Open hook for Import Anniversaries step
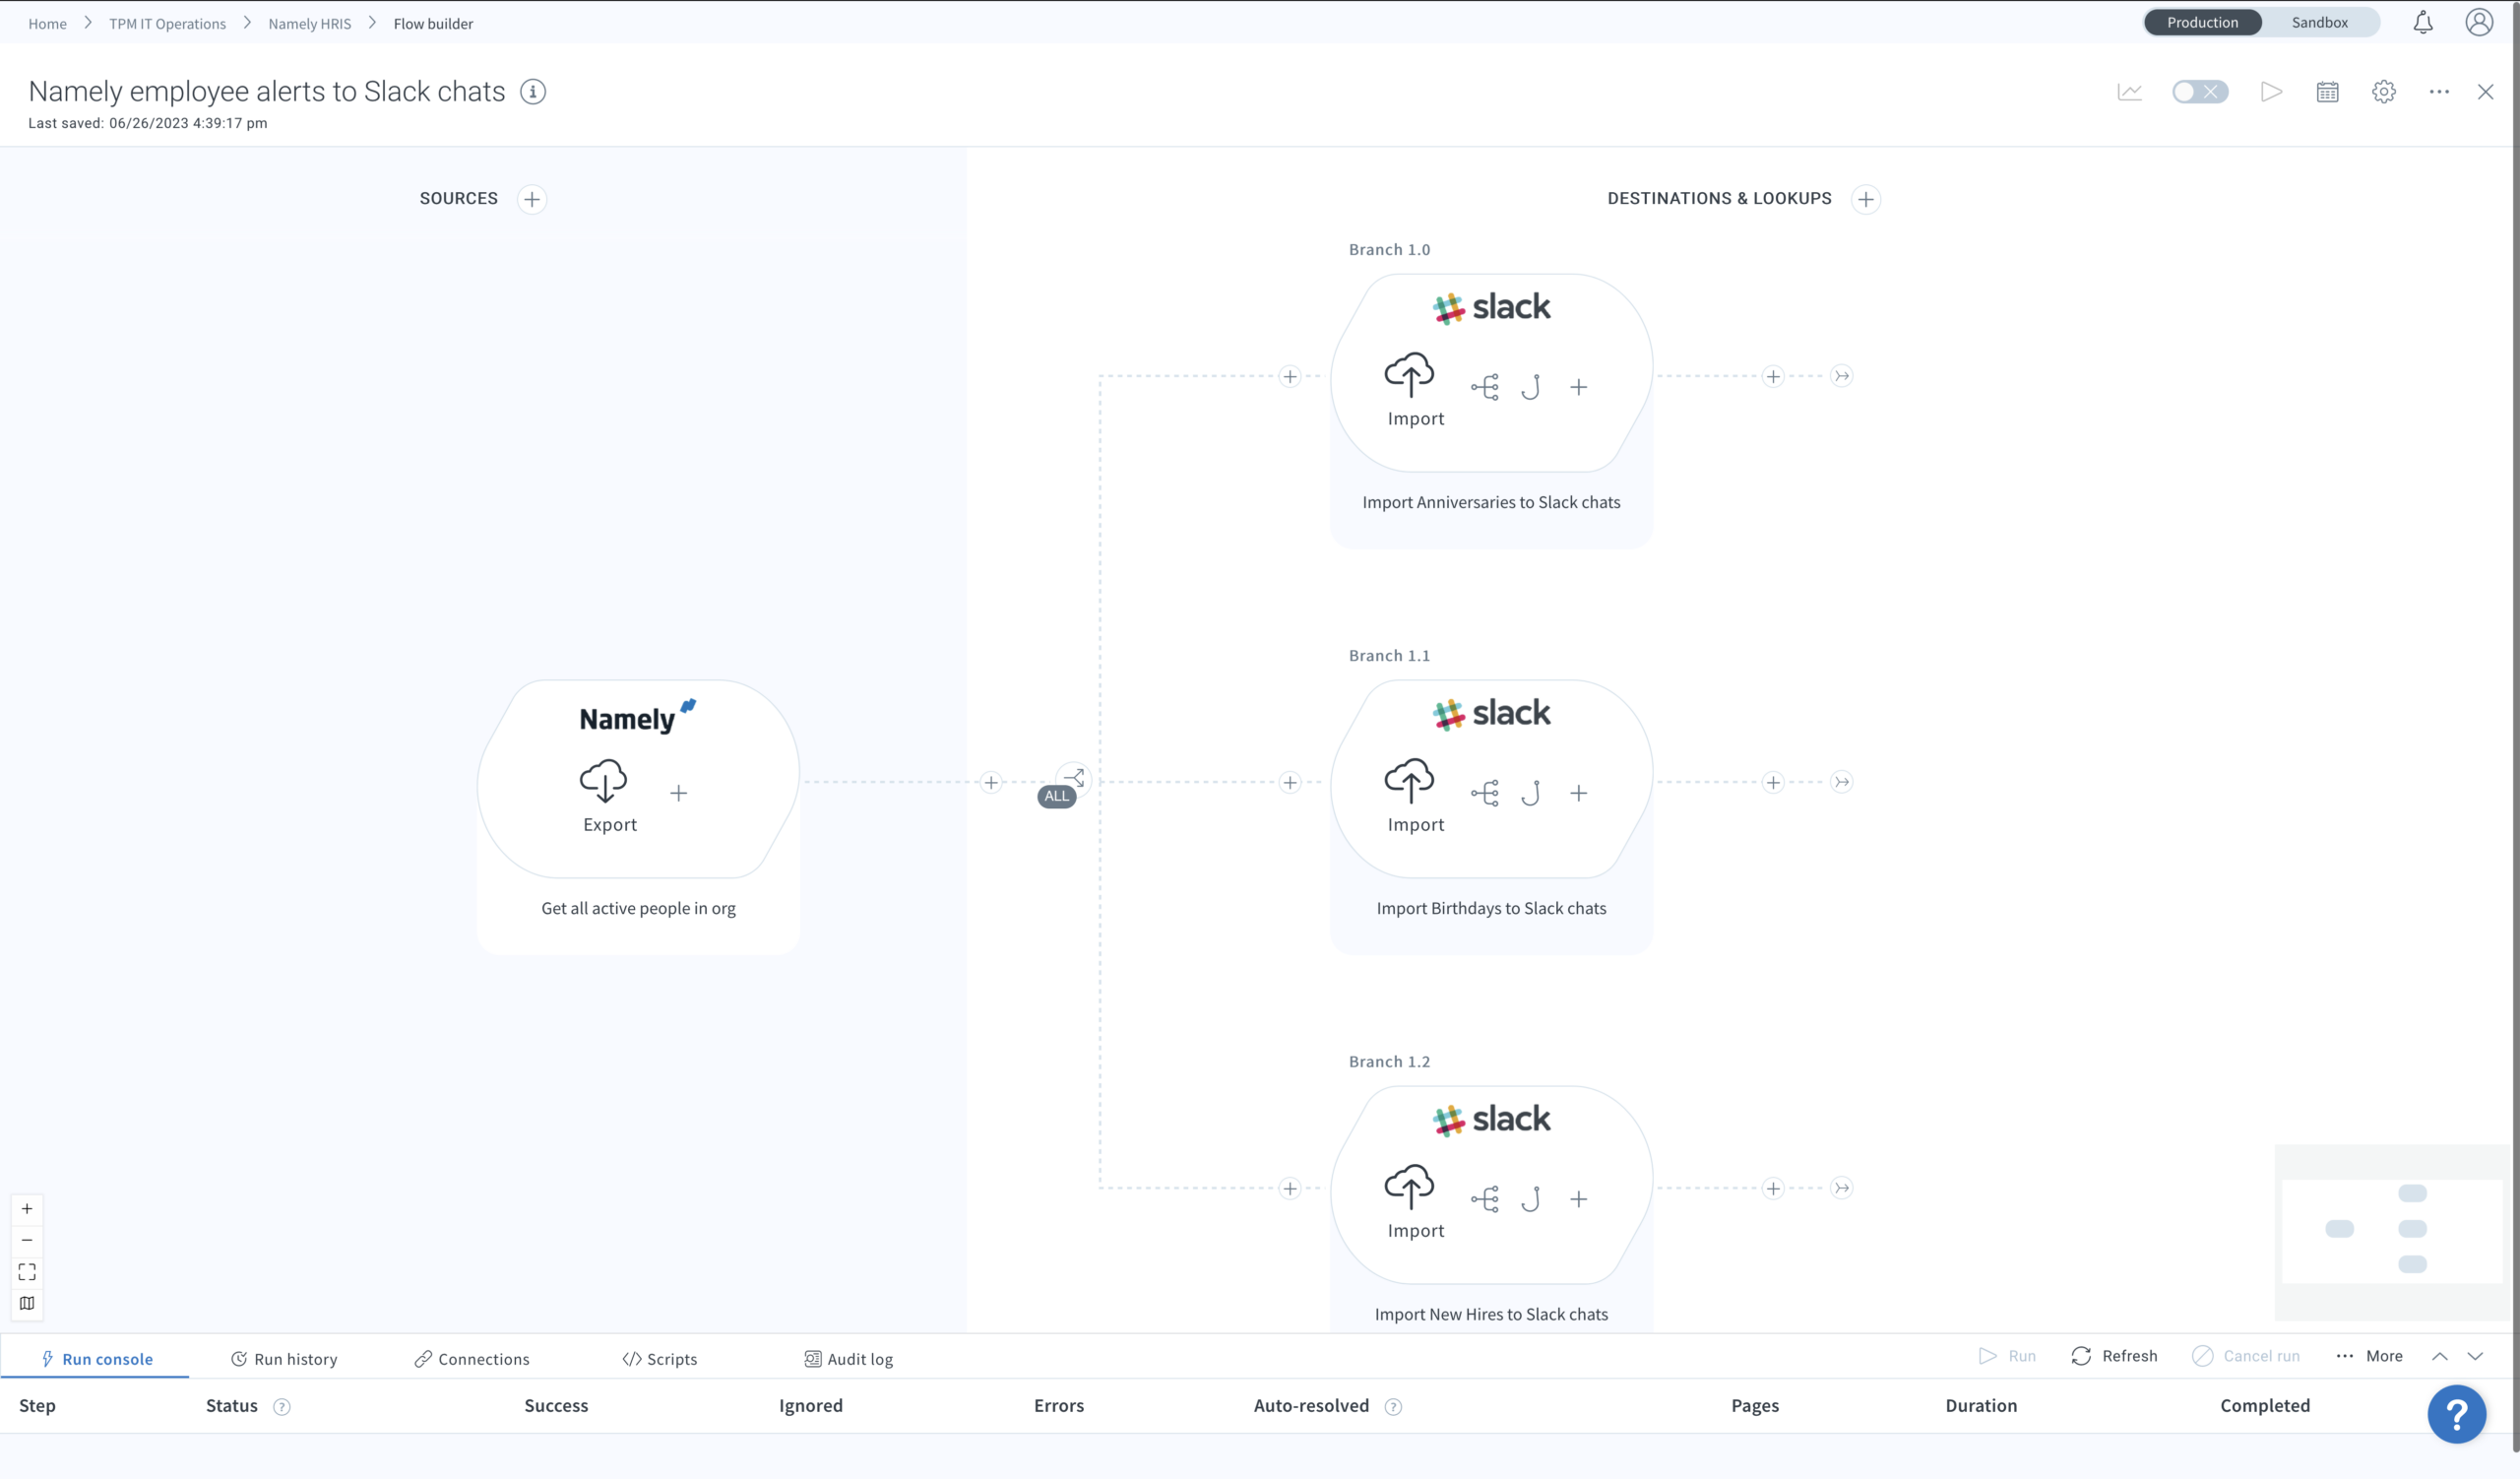Viewport: 2520px width, 1479px height. [x=1530, y=387]
